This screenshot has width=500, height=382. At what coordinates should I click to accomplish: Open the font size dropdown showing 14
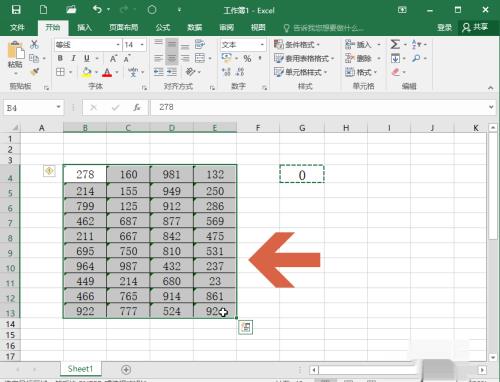142,45
